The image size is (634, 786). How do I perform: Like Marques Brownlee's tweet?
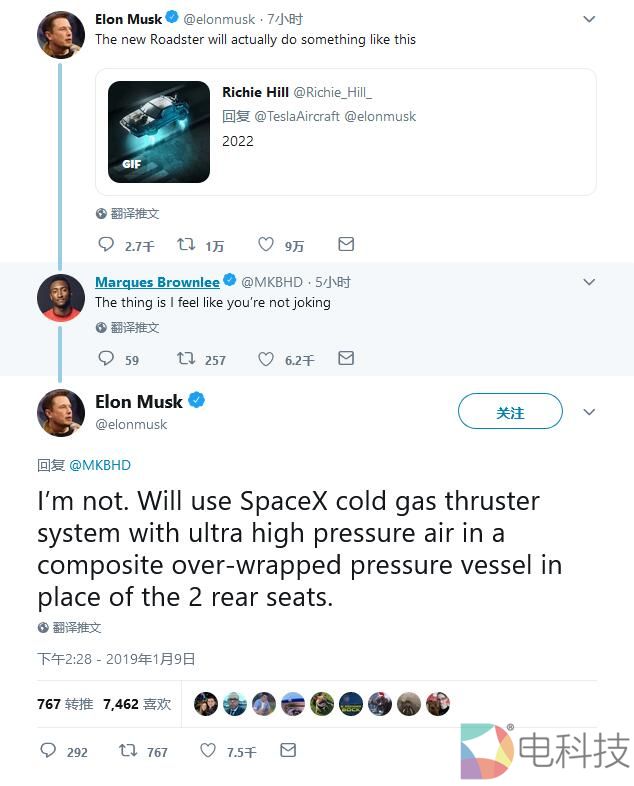[x=266, y=358]
